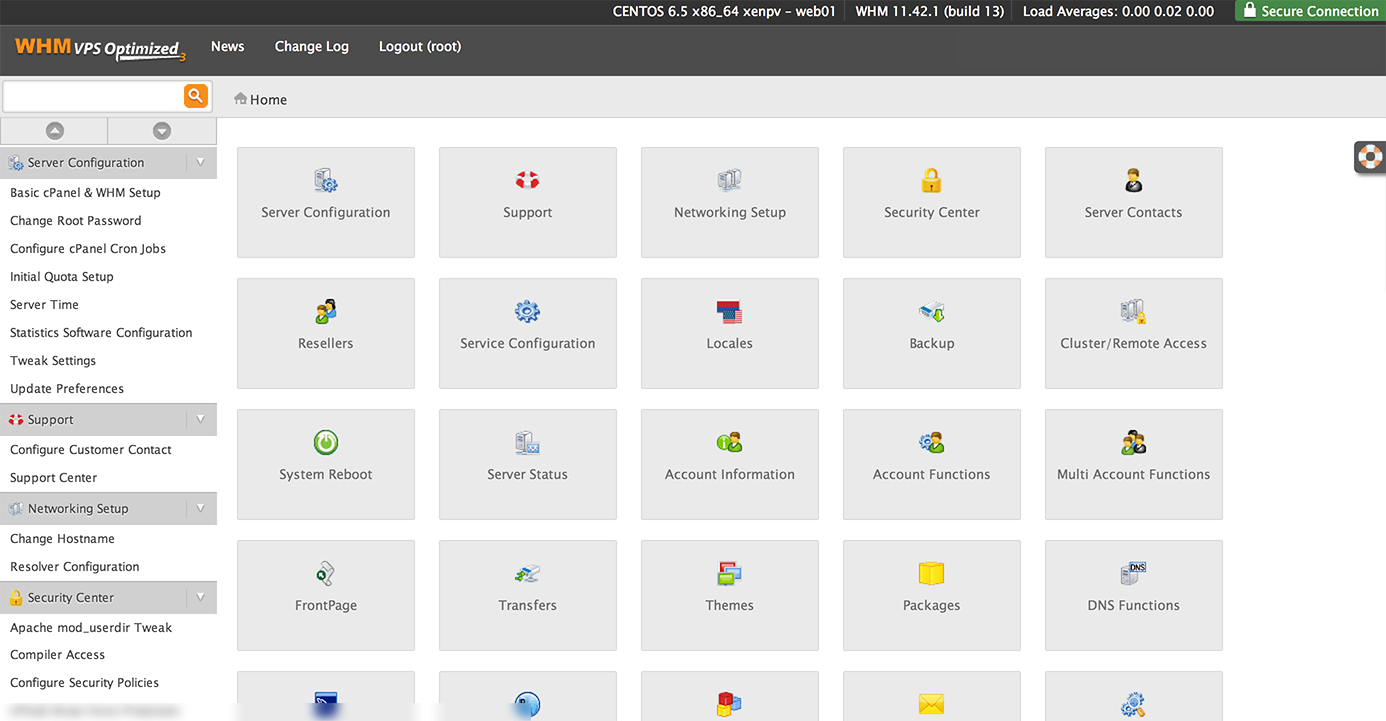
Task: Open Configure Security Policies link
Action: [x=84, y=682]
